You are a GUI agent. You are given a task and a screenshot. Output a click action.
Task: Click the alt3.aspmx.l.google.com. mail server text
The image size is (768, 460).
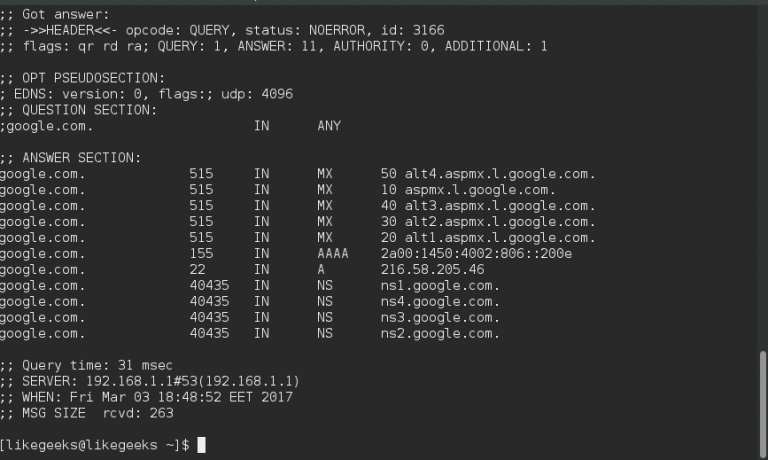click(x=500, y=206)
